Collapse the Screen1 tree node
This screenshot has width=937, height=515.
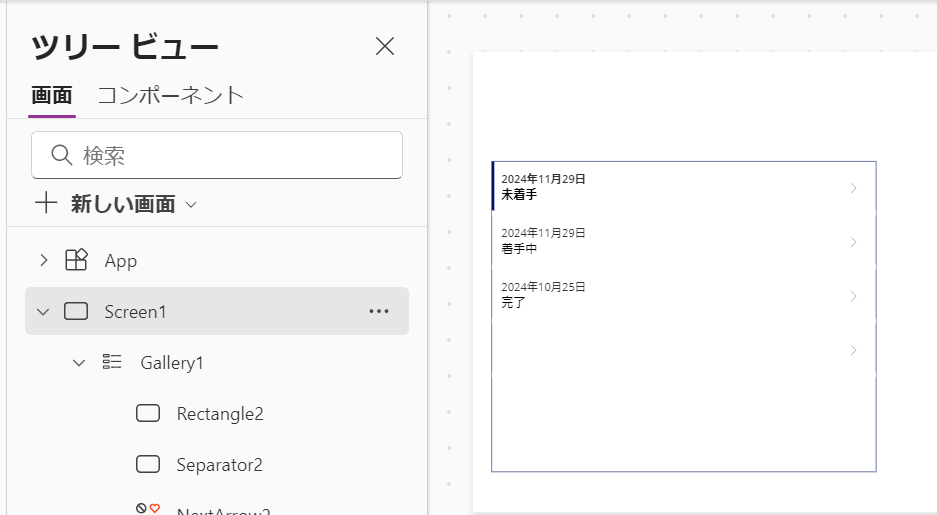tap(43, 311)
